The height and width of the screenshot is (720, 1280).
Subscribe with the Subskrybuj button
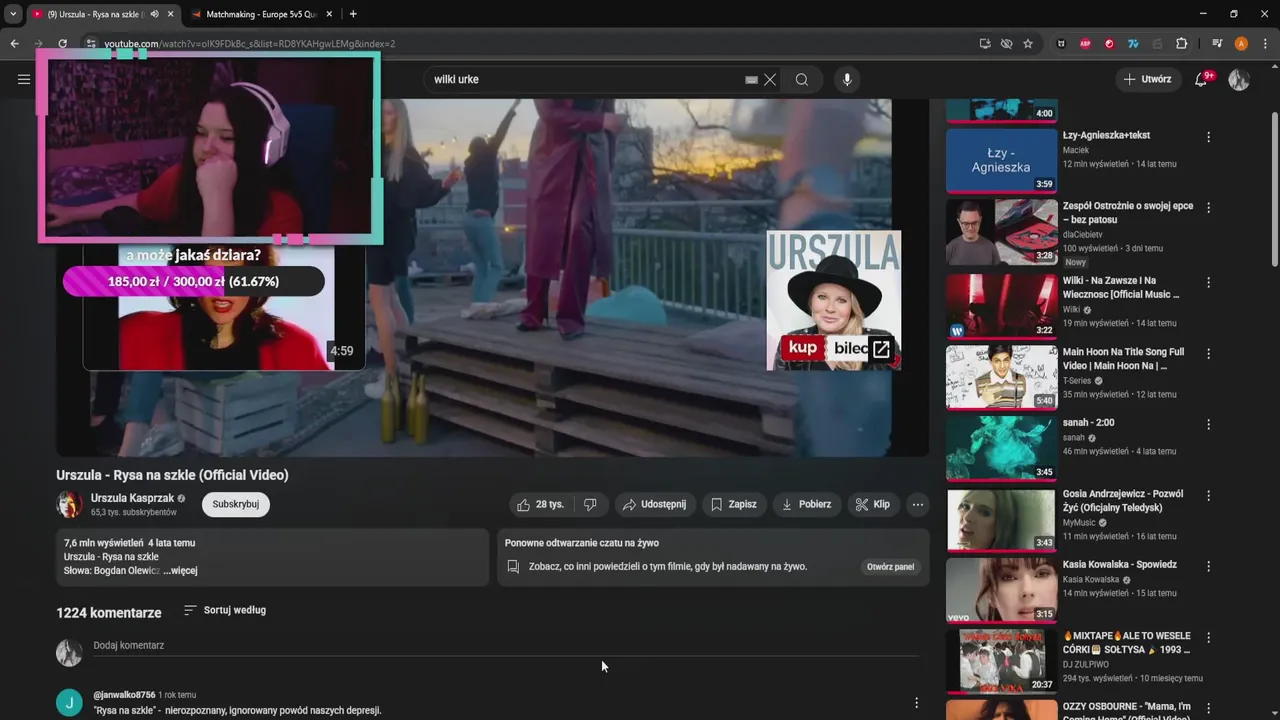pyautogui.click(x=236, y=504)
